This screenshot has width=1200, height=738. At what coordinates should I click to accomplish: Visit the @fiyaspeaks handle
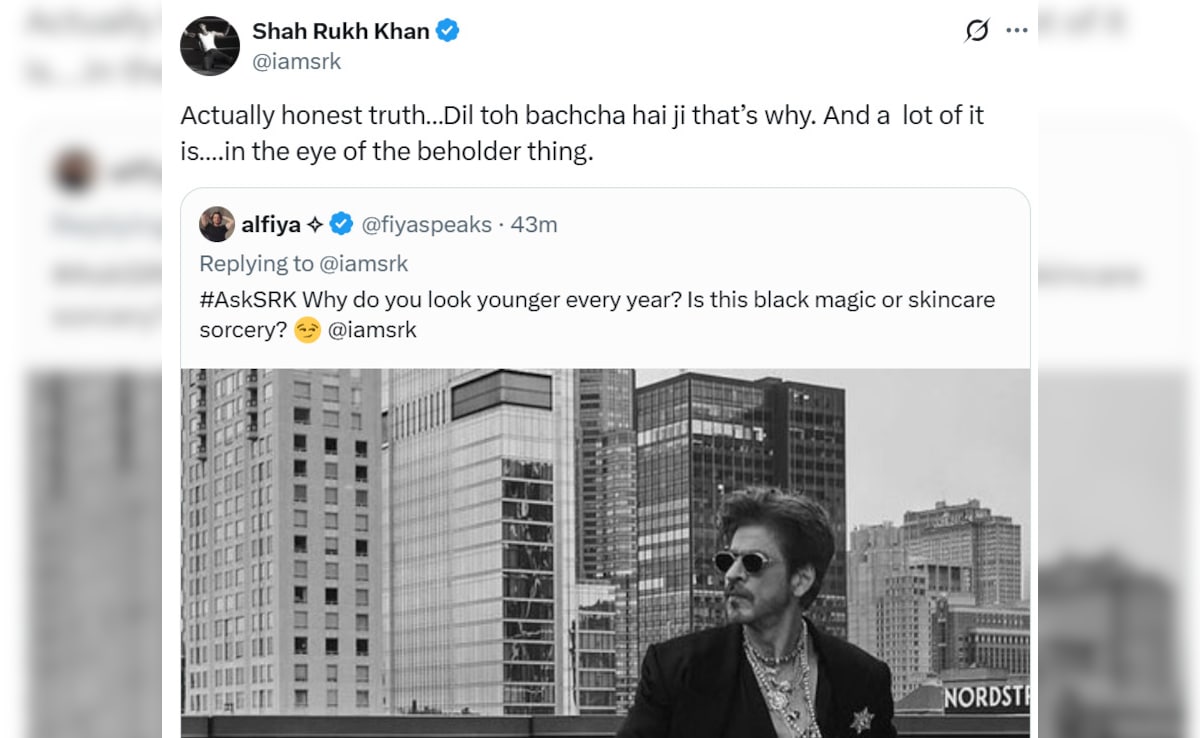point(426,224)
